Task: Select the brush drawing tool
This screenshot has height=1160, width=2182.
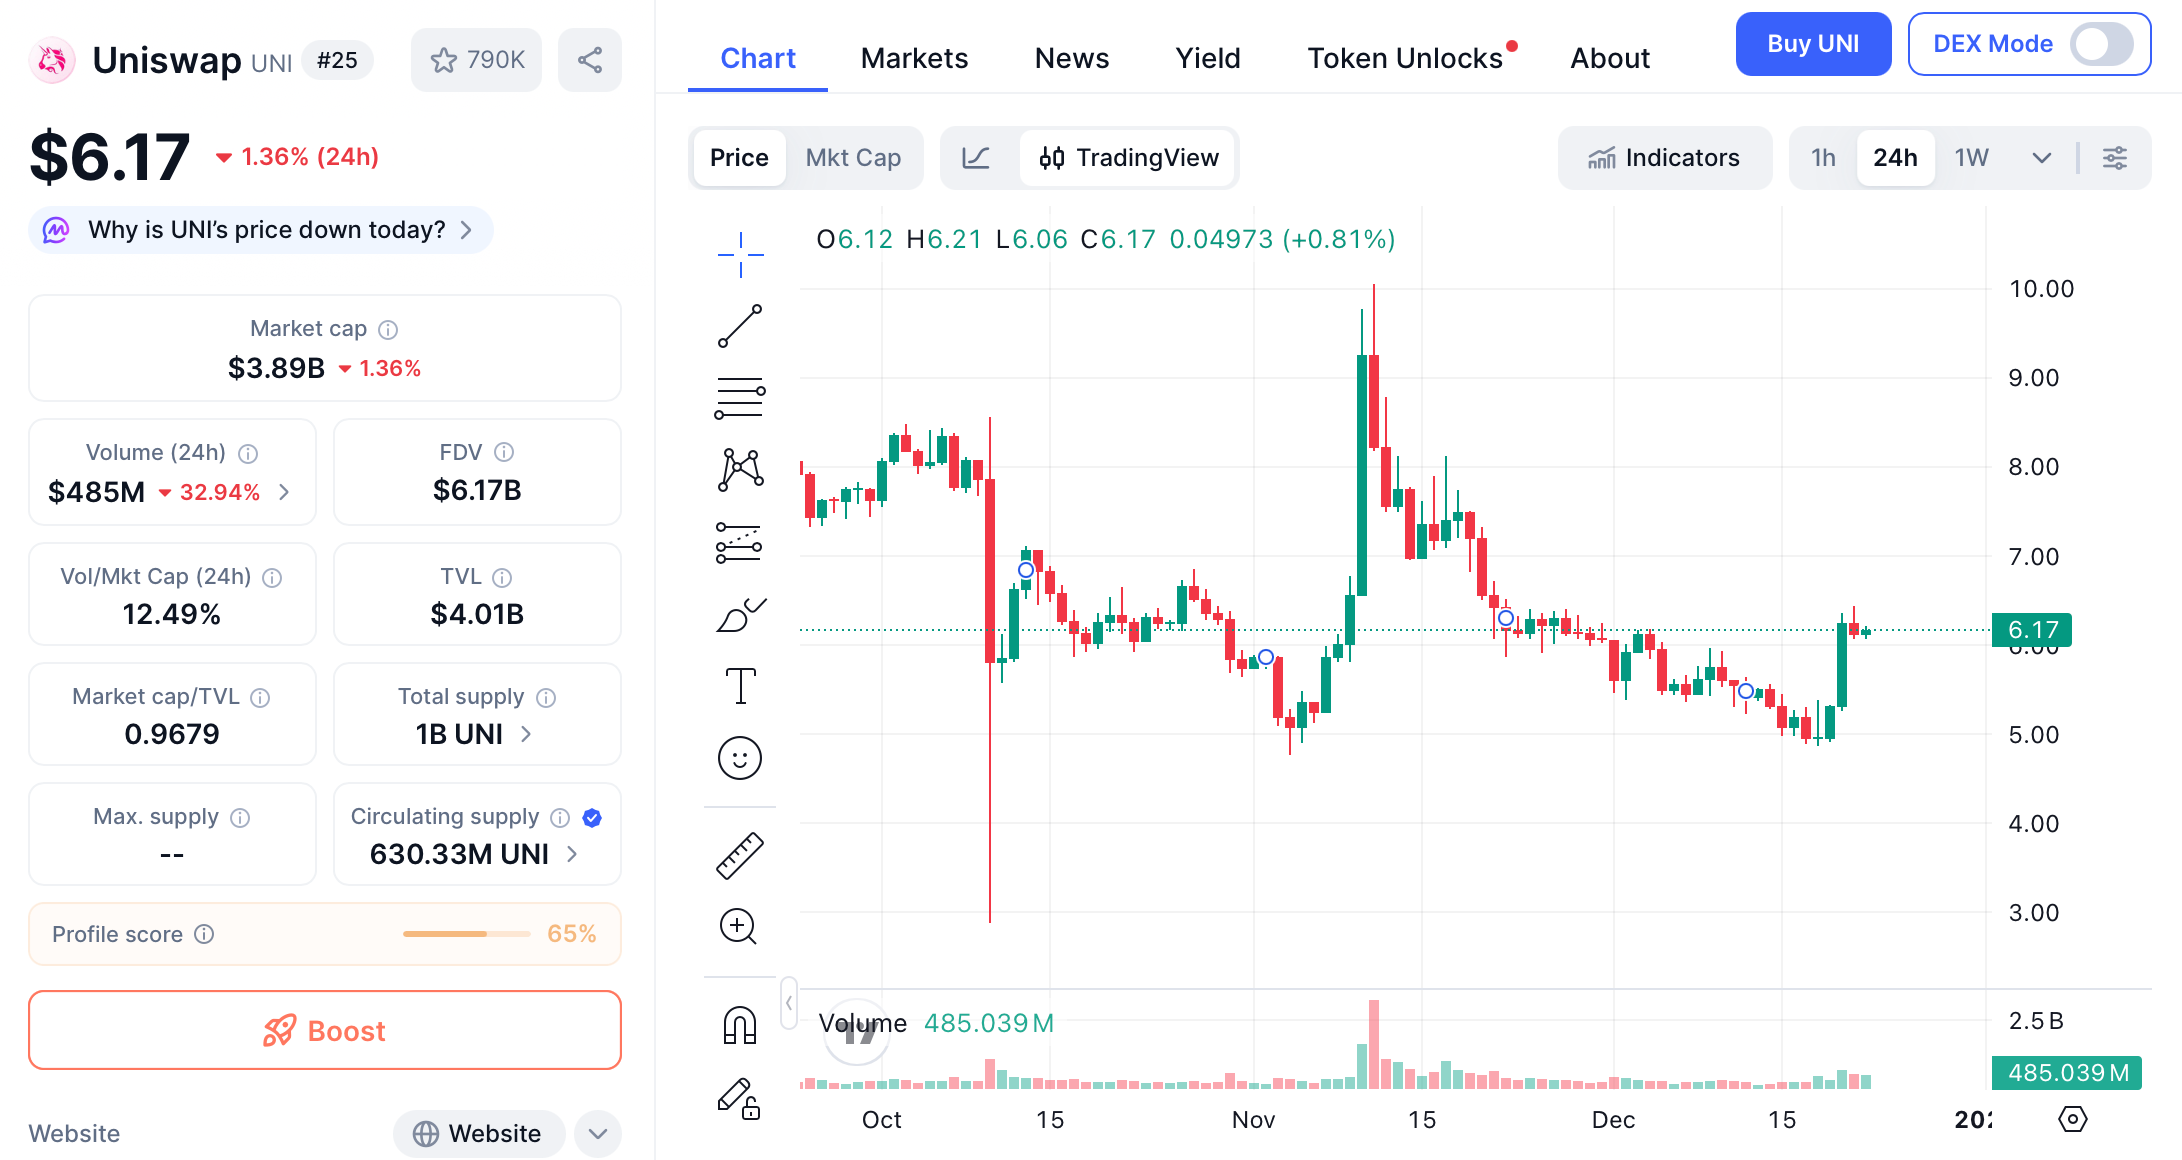Action: click(740, 614)
